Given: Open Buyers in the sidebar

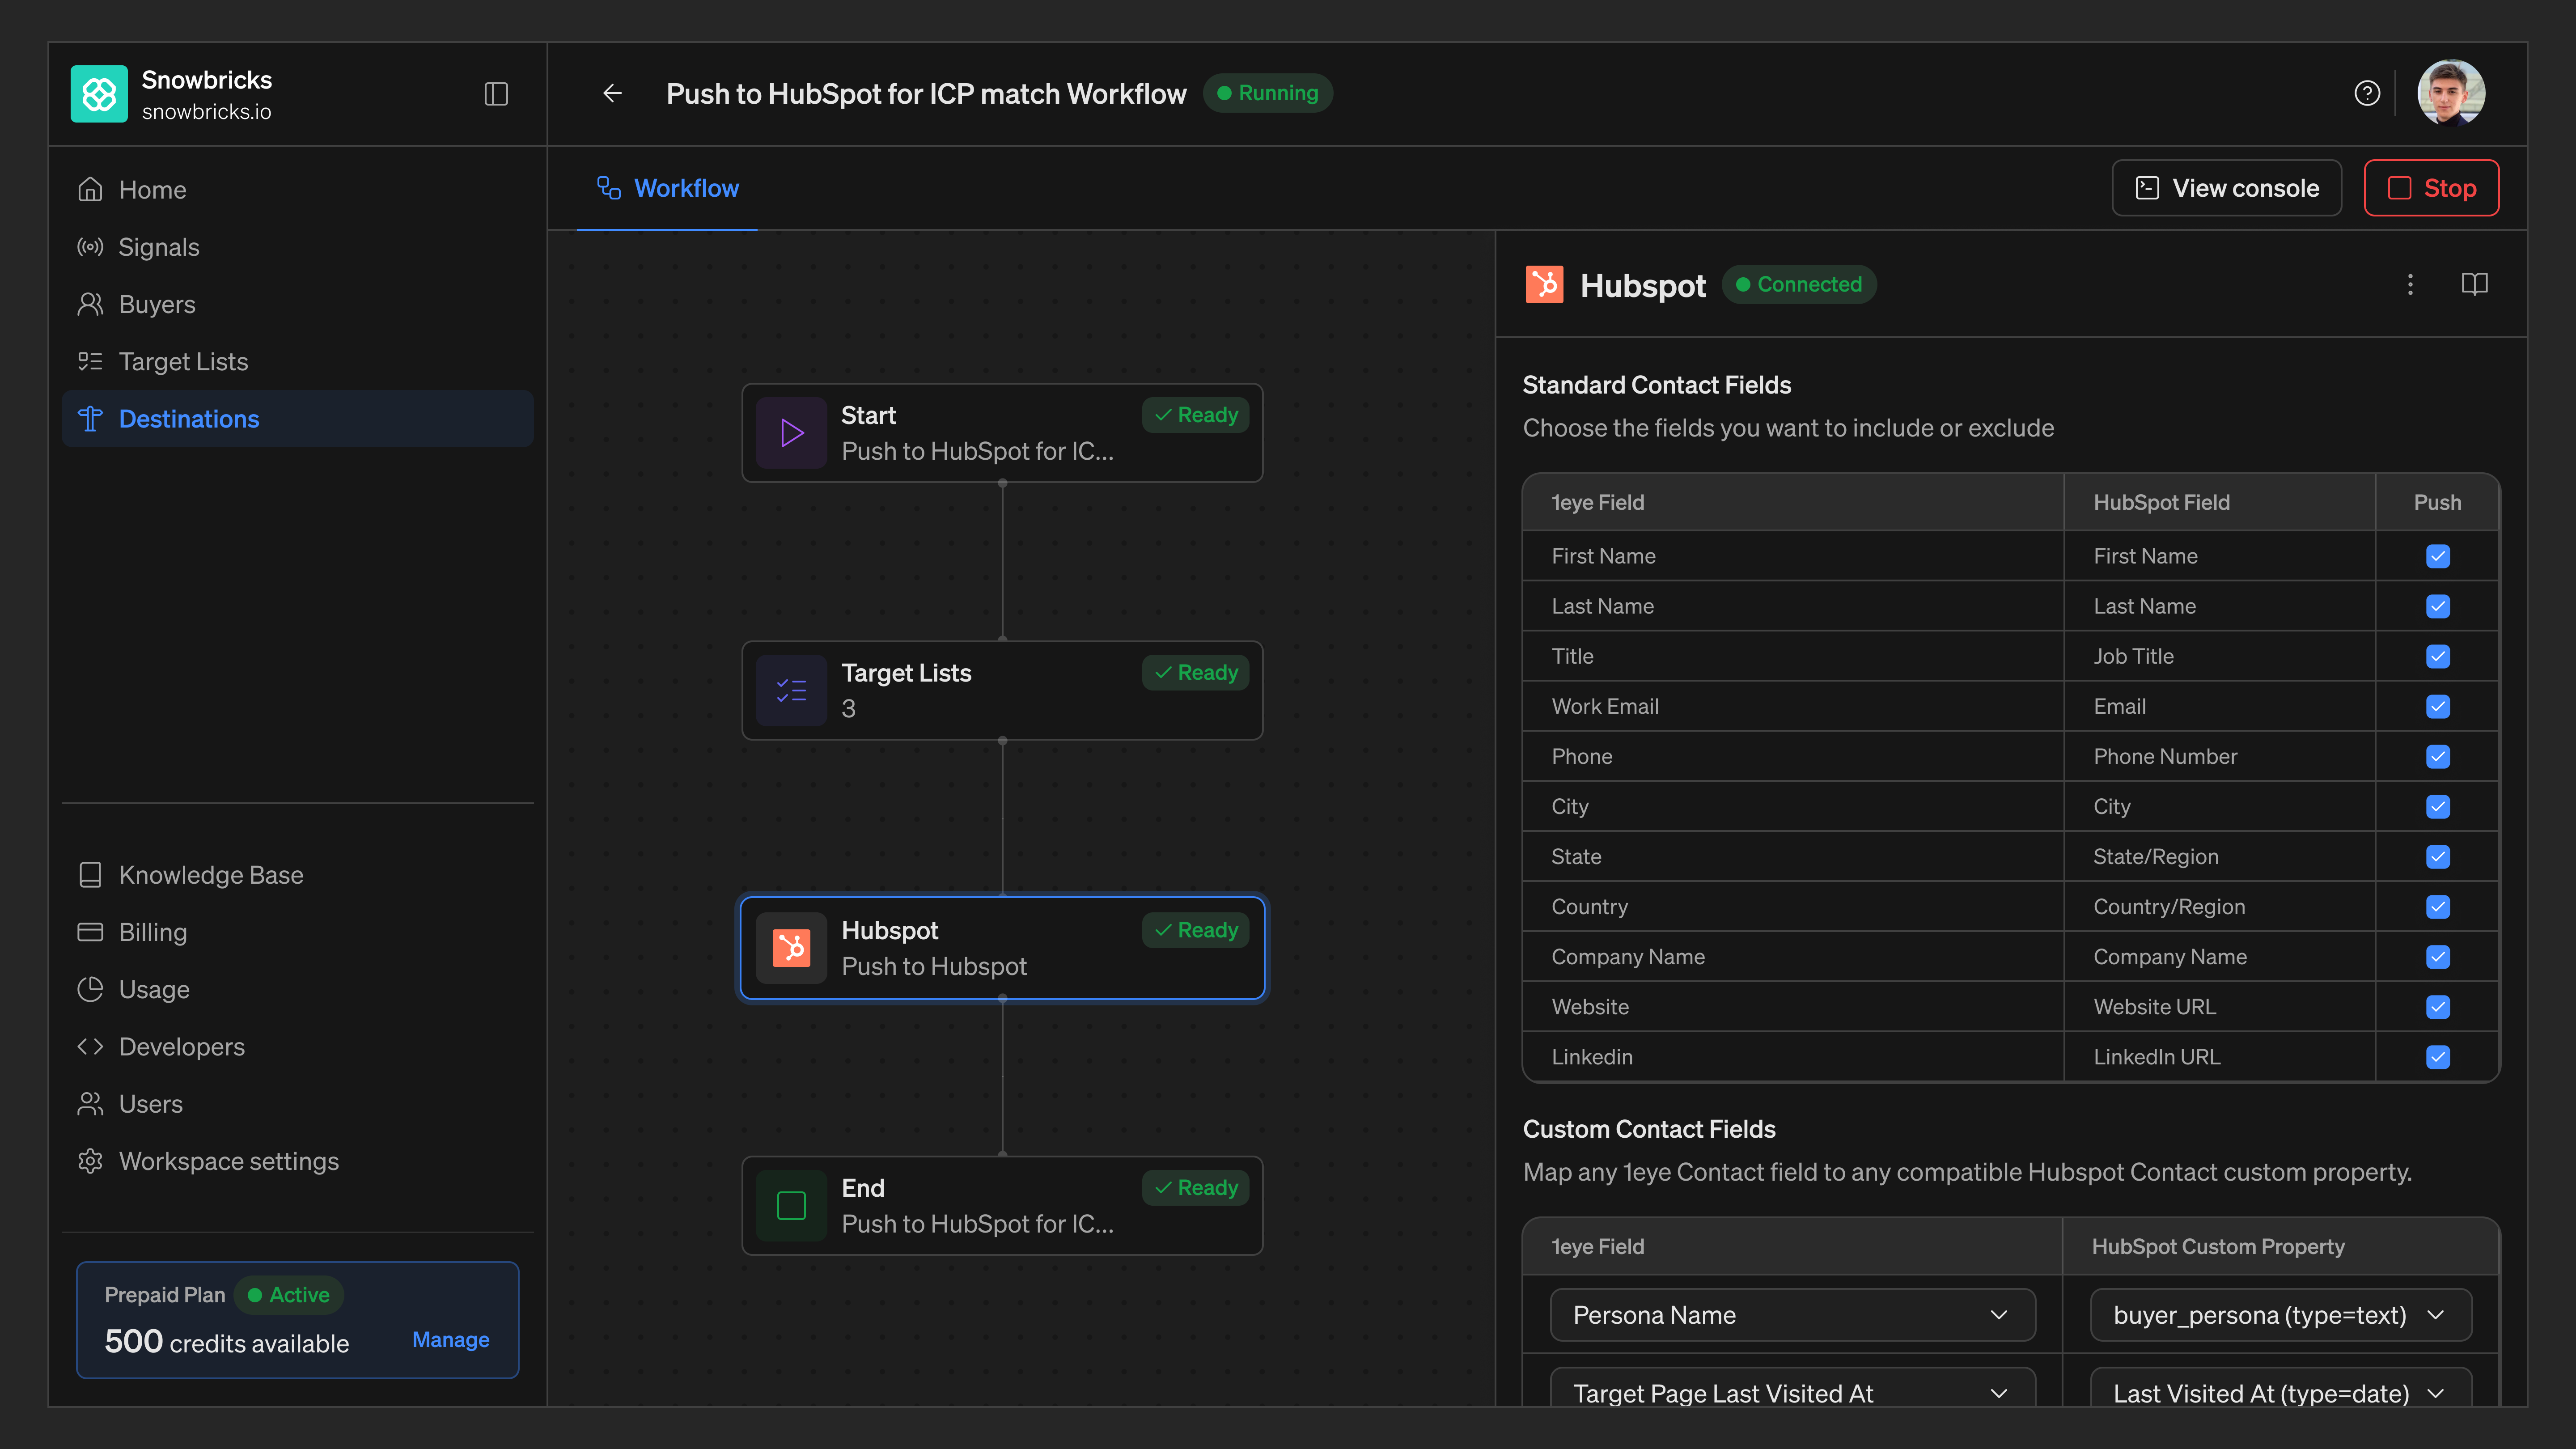Looking at the screenshot, I should pyautogui.click(x=297, y=304).
